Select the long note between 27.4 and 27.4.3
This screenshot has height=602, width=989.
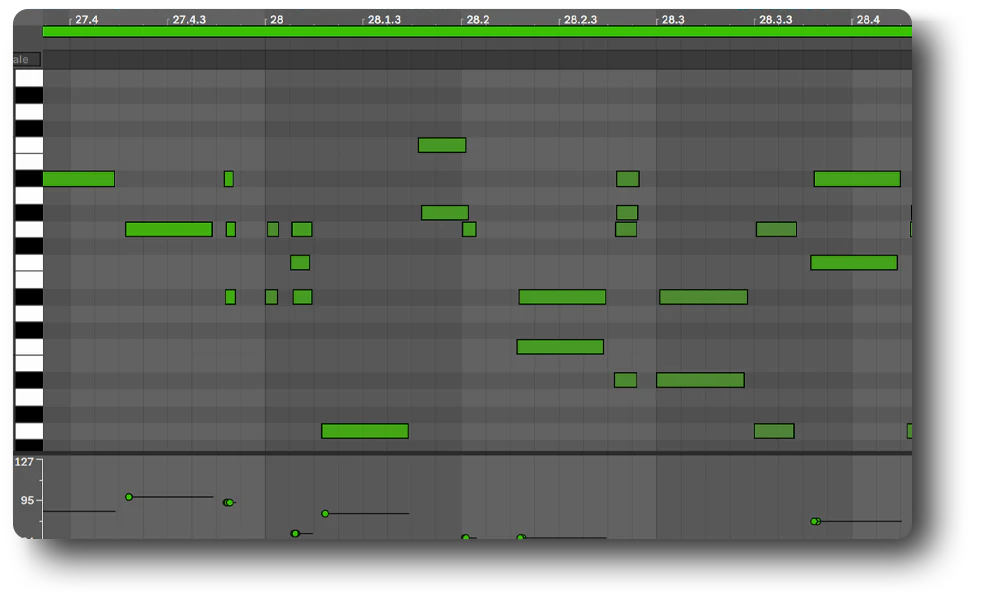click(x=169, y=229)
